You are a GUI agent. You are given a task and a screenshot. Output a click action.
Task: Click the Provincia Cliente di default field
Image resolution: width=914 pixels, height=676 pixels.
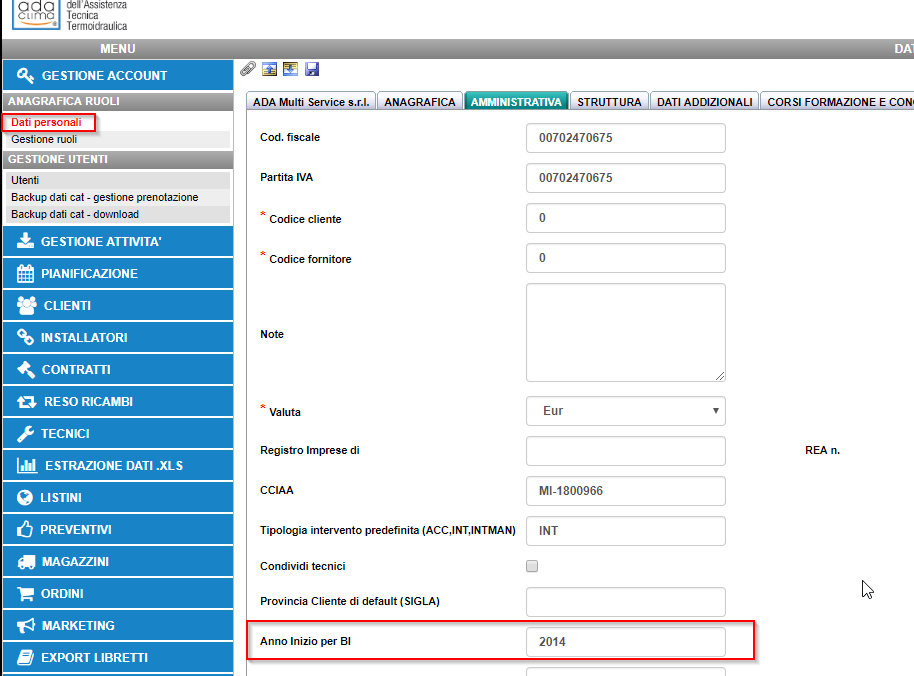click(x=625, y=602)
